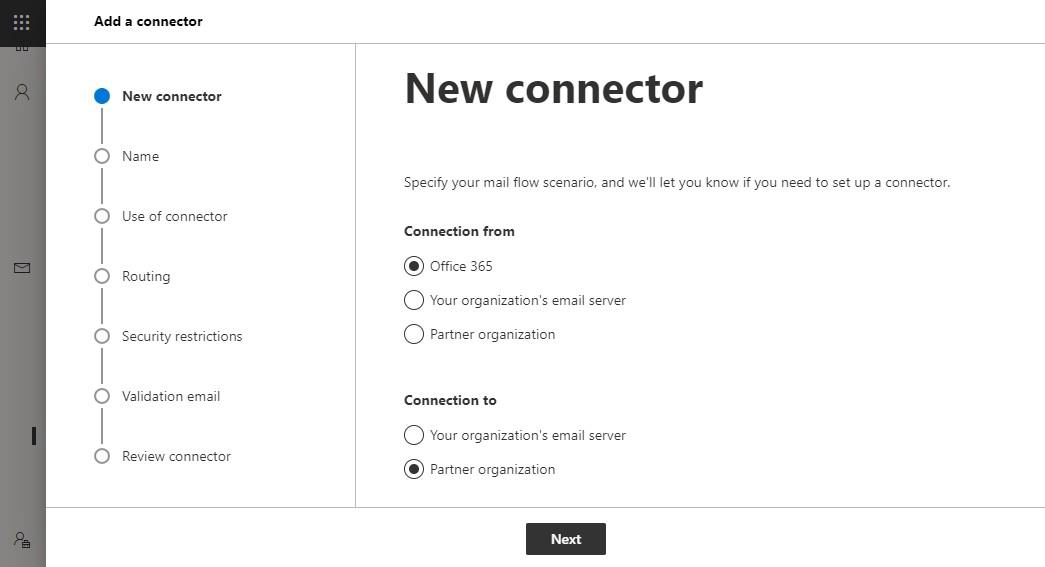Click the person icon in left sidebar
Screen dimensions: 1045x567
(x=22, y=92)
